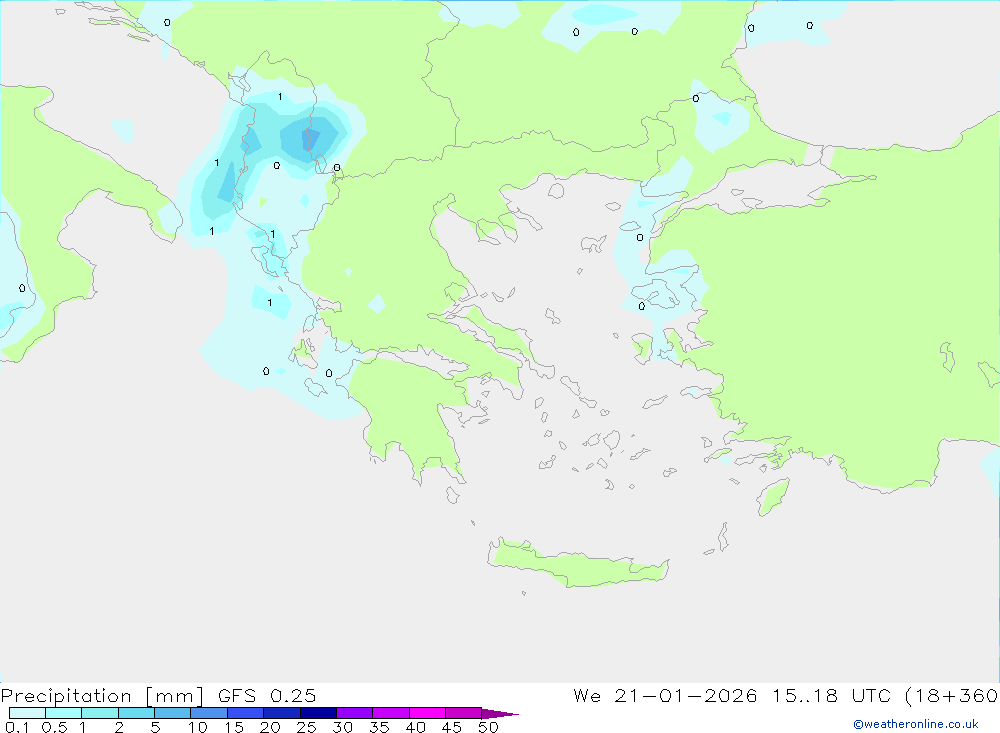
Task: Click the 0.1 legend scale label
Action: [x=17, y=727]
